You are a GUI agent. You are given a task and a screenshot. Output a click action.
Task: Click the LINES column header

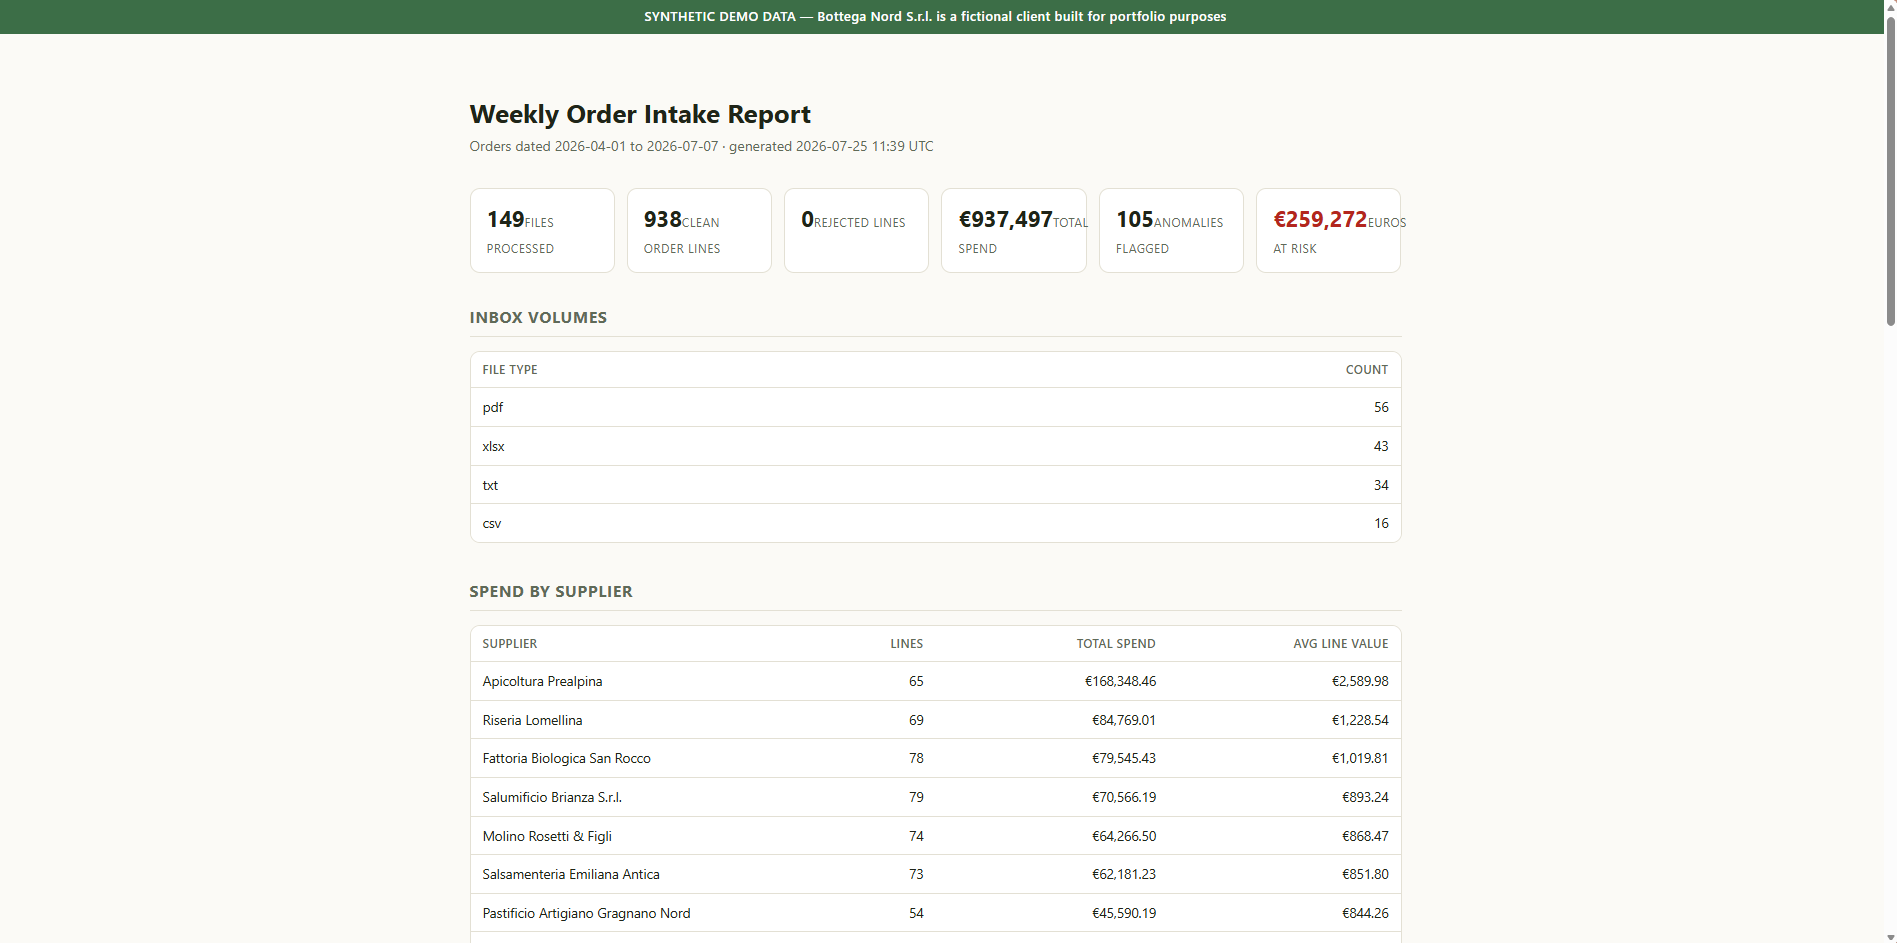pyautogui.click(x=907, y=644)
